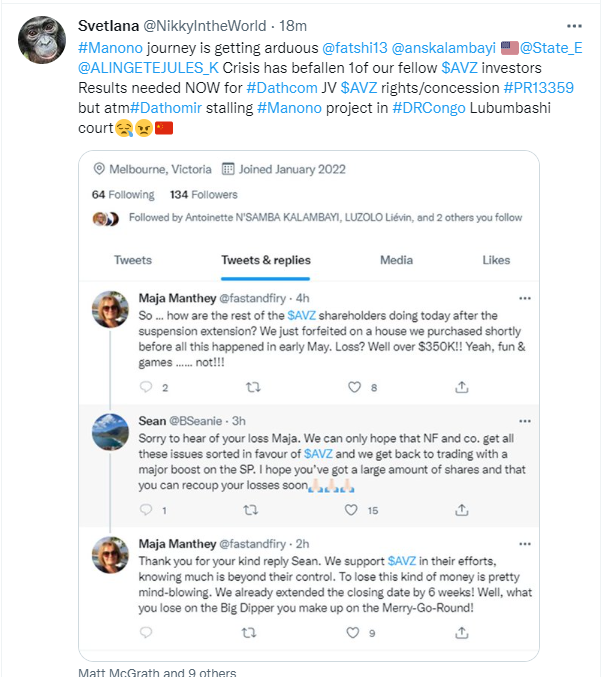
Task: Reply to Sean's tweet
Action: pyautogui.click(x=147, y=510)
